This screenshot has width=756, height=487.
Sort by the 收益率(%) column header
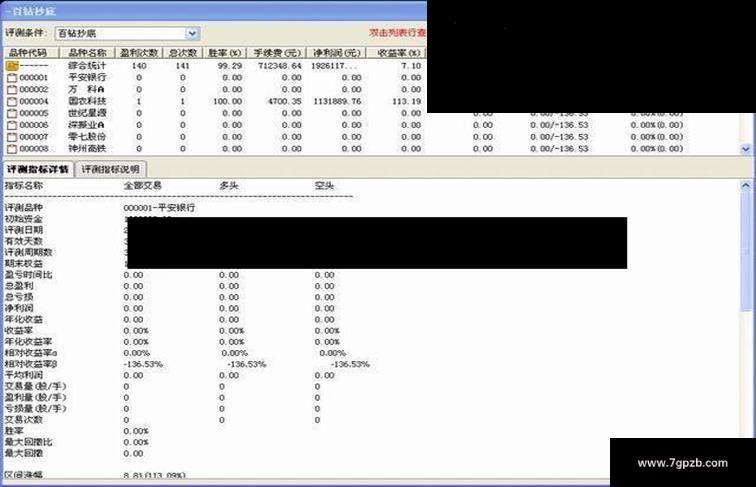coord(396,53)
